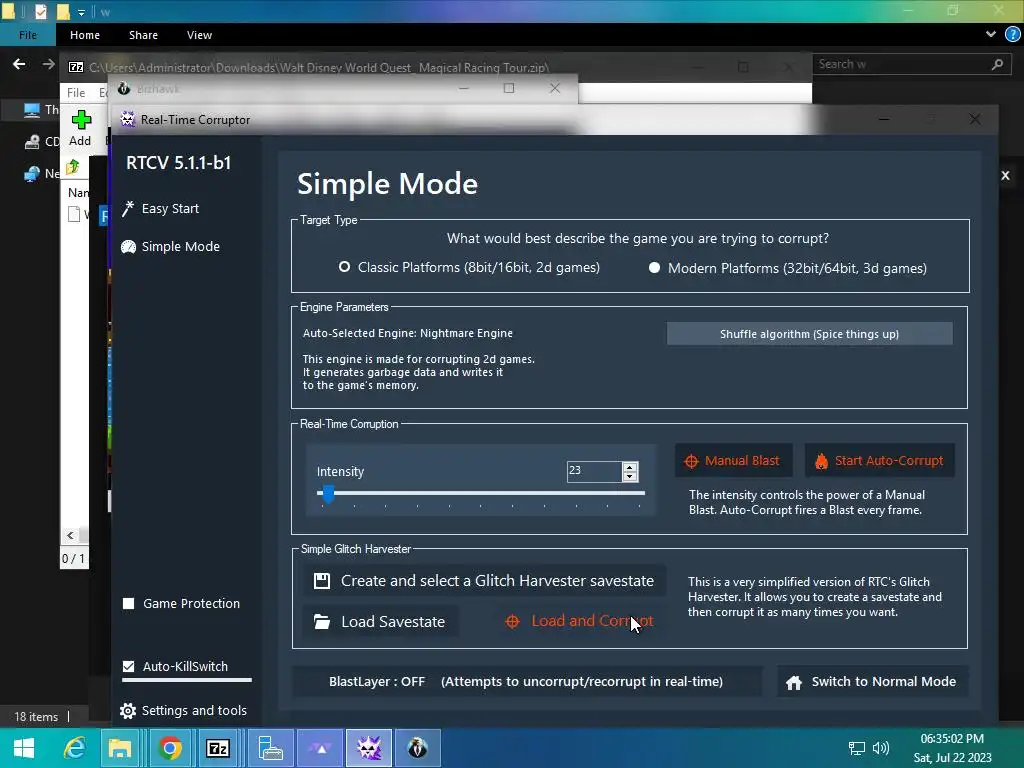
Task: Uncheck Auto-KillSwitch checkbox
Action: (129, 666)
